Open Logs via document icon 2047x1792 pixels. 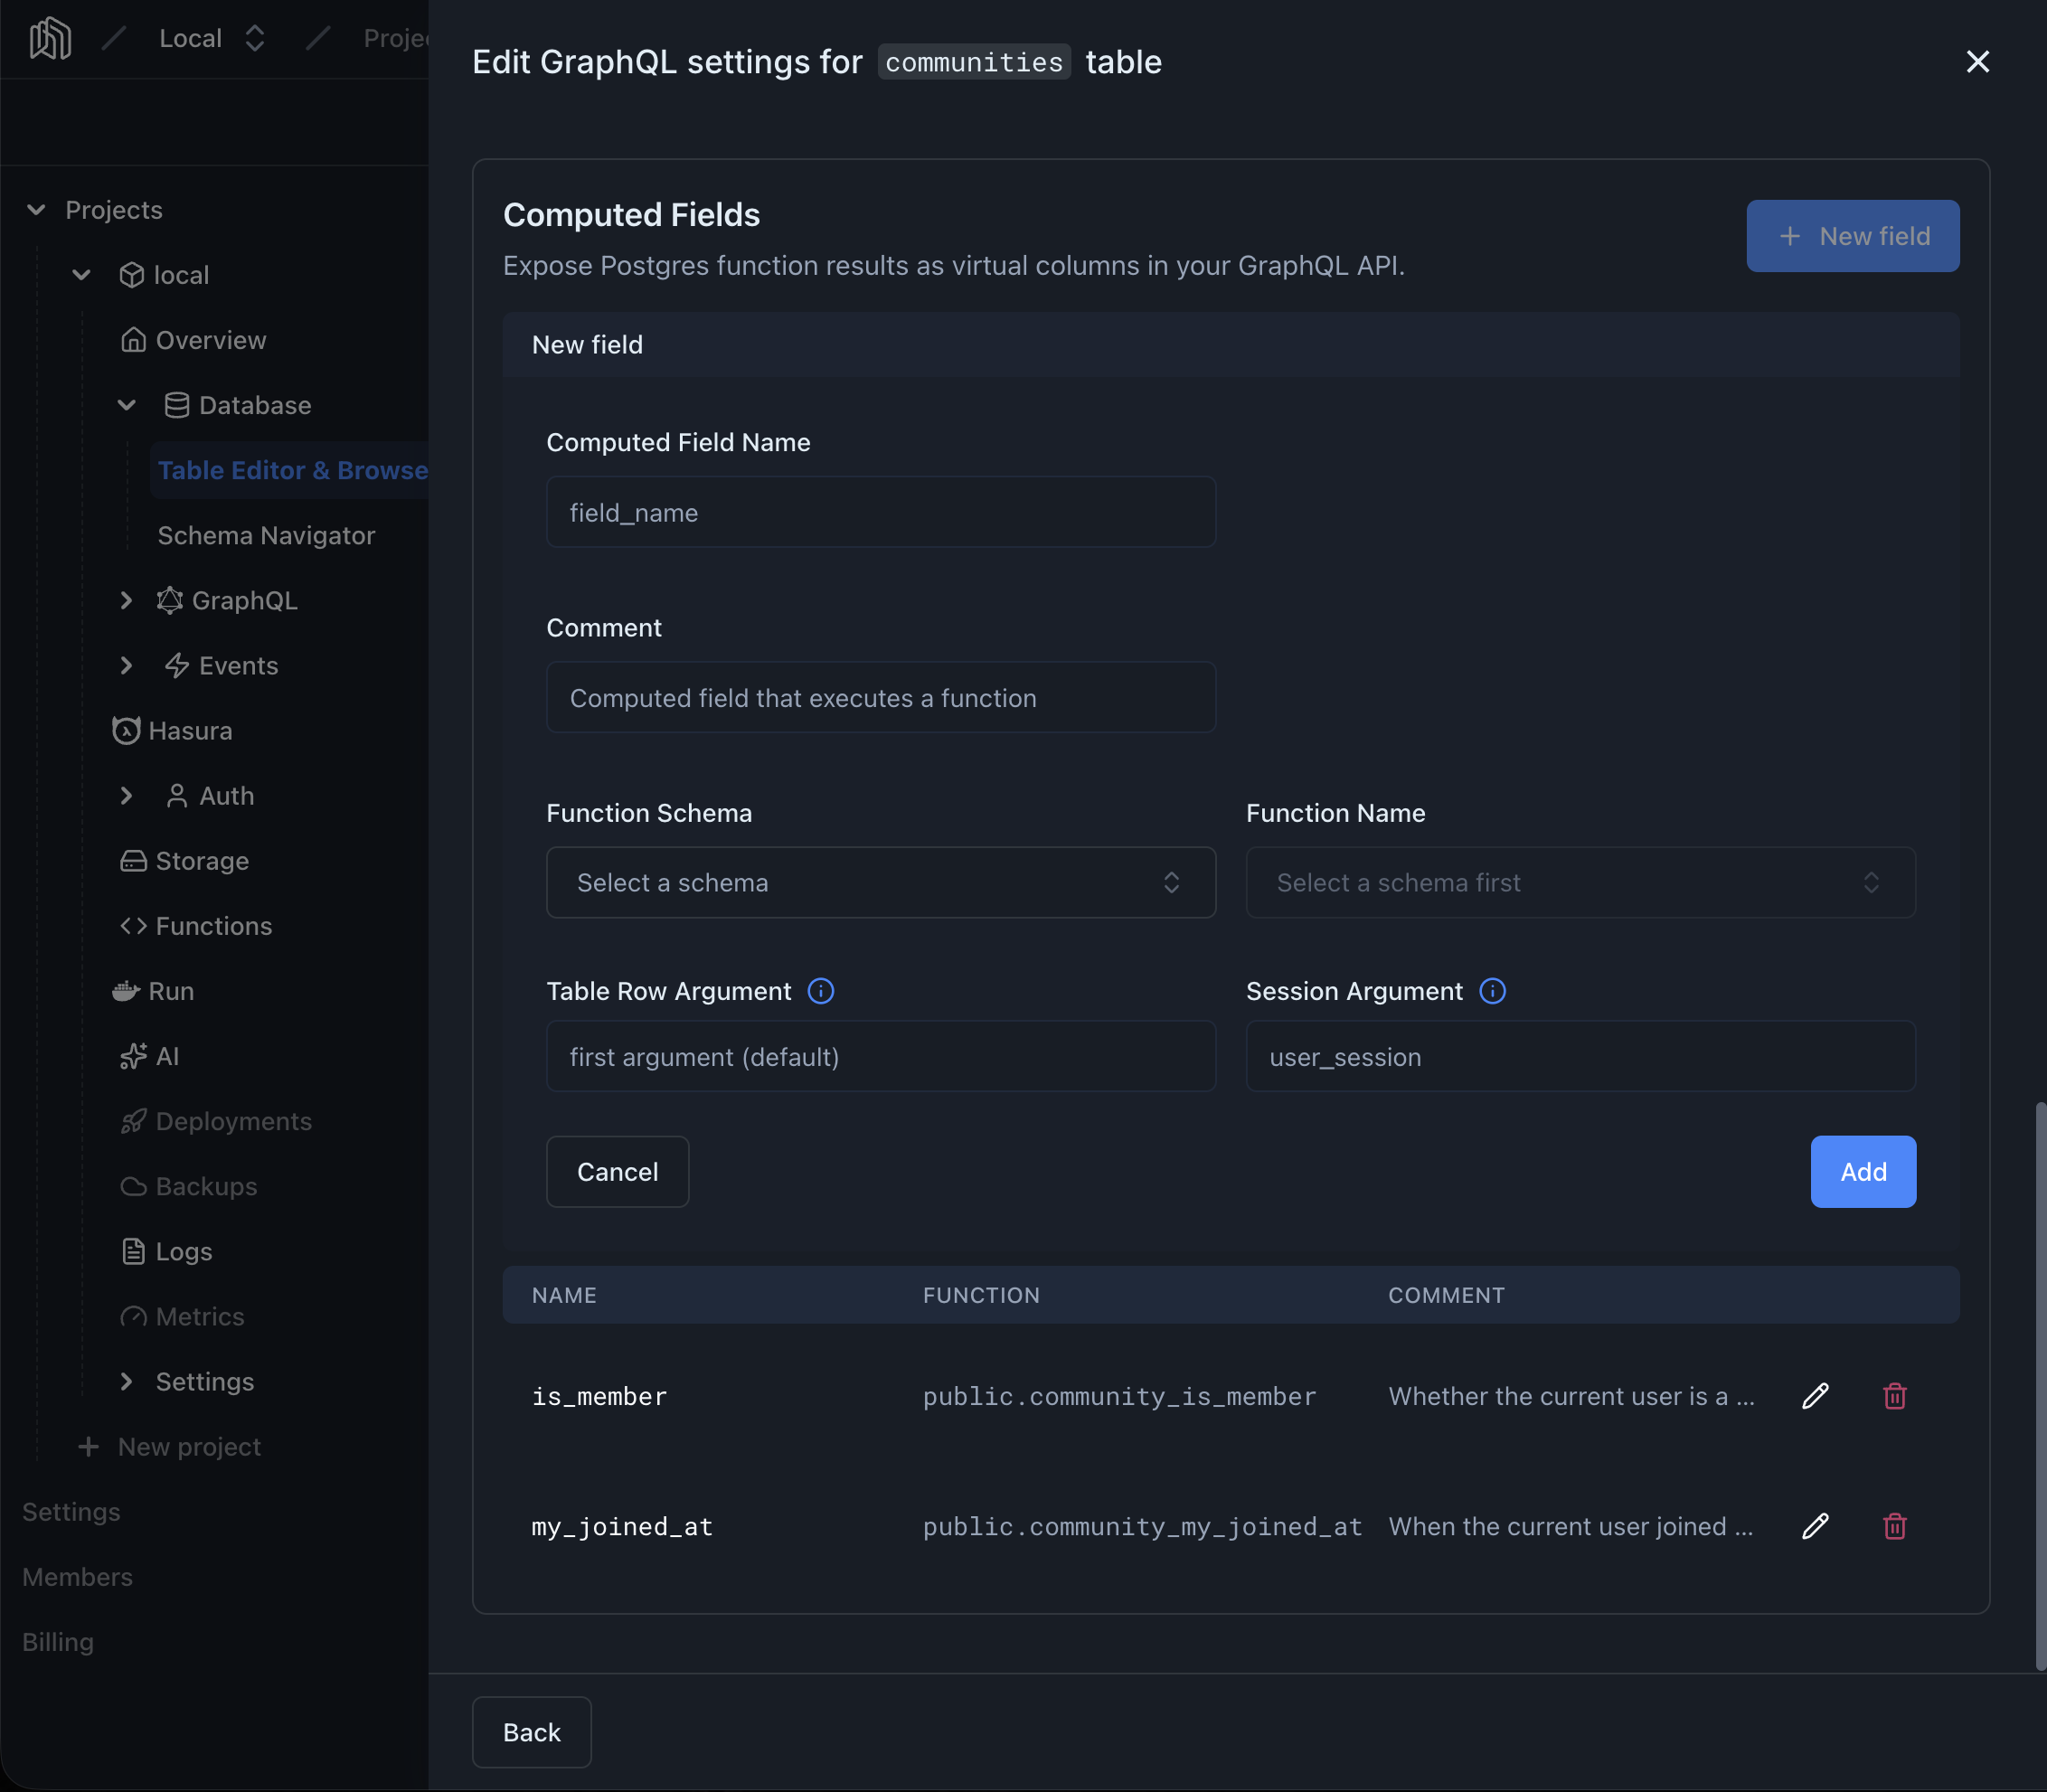tap(133, 1251)
